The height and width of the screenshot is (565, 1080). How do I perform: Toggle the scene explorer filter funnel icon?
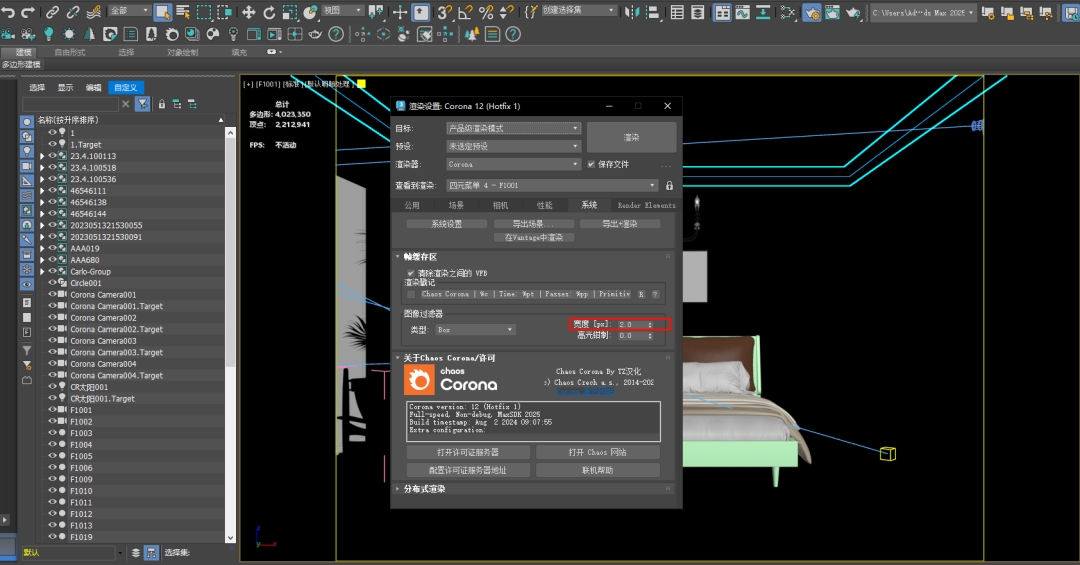(143, 104)
